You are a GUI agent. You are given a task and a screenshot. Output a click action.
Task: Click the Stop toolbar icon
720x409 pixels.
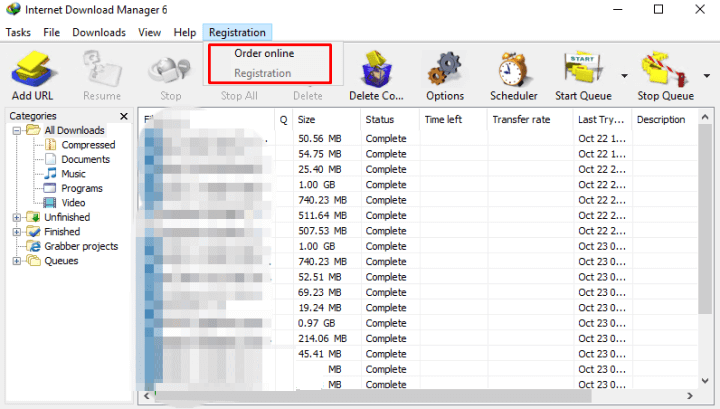point(170,70)
